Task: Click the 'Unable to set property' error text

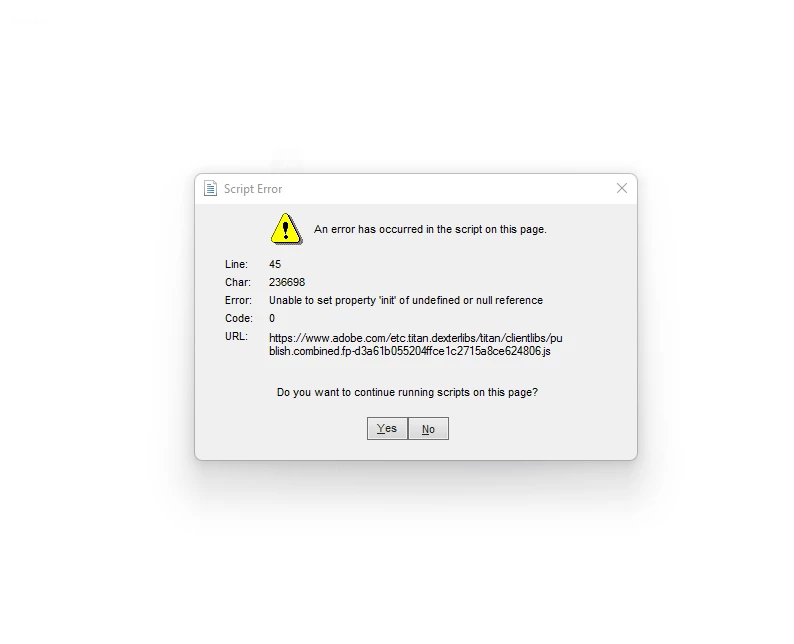Action: point(406,300)
